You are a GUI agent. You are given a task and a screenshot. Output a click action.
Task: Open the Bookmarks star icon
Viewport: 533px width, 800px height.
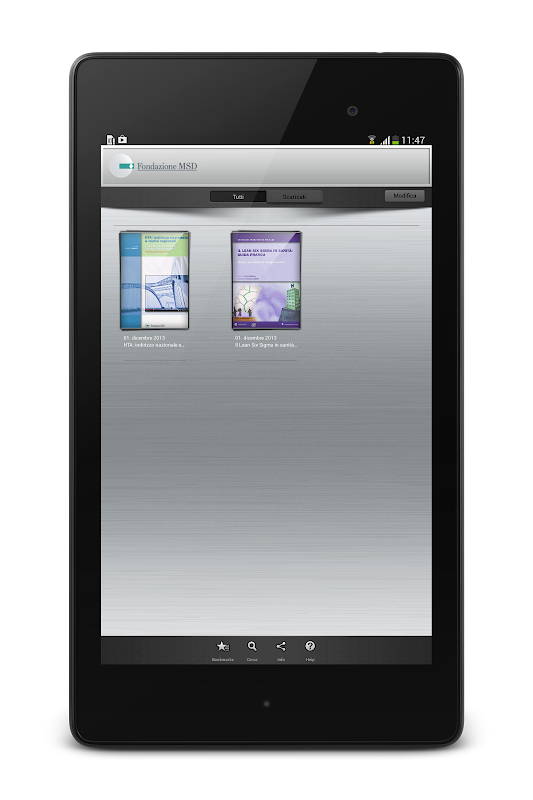click(x=222, y=646)
